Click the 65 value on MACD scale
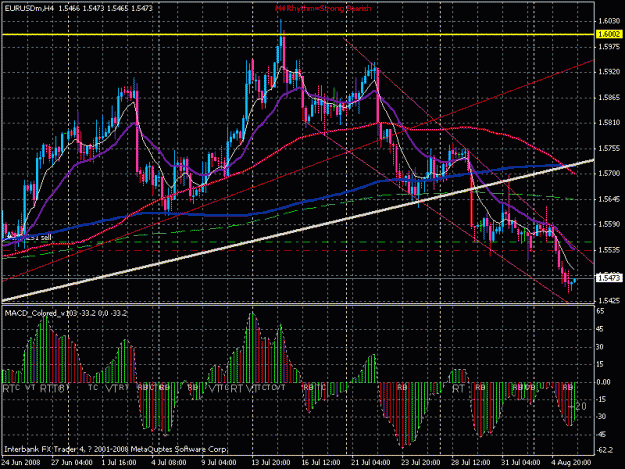 (x=600, y=311)
